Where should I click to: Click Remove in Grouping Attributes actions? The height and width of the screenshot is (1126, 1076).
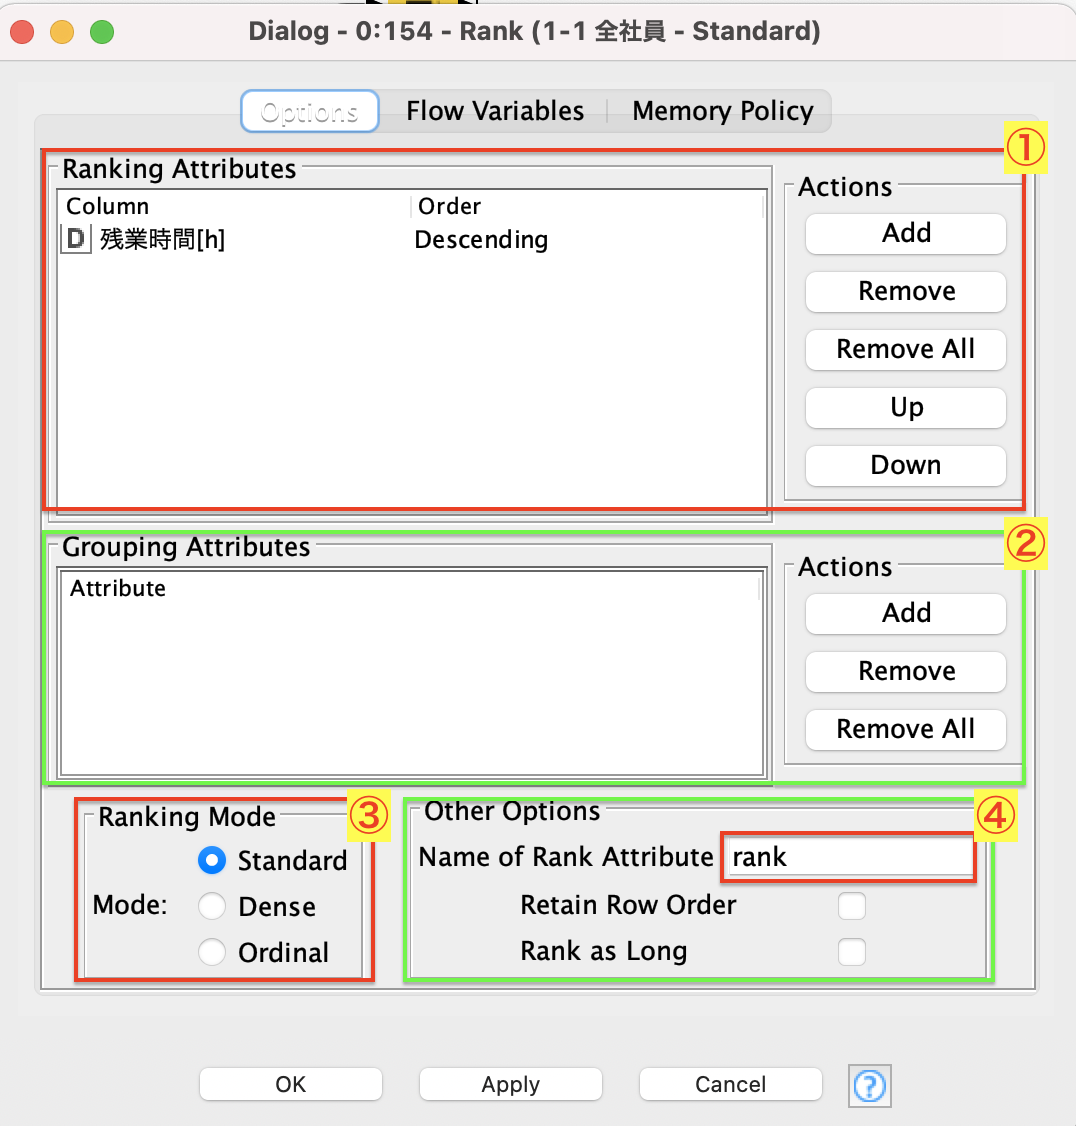click(x=906, y=671)
